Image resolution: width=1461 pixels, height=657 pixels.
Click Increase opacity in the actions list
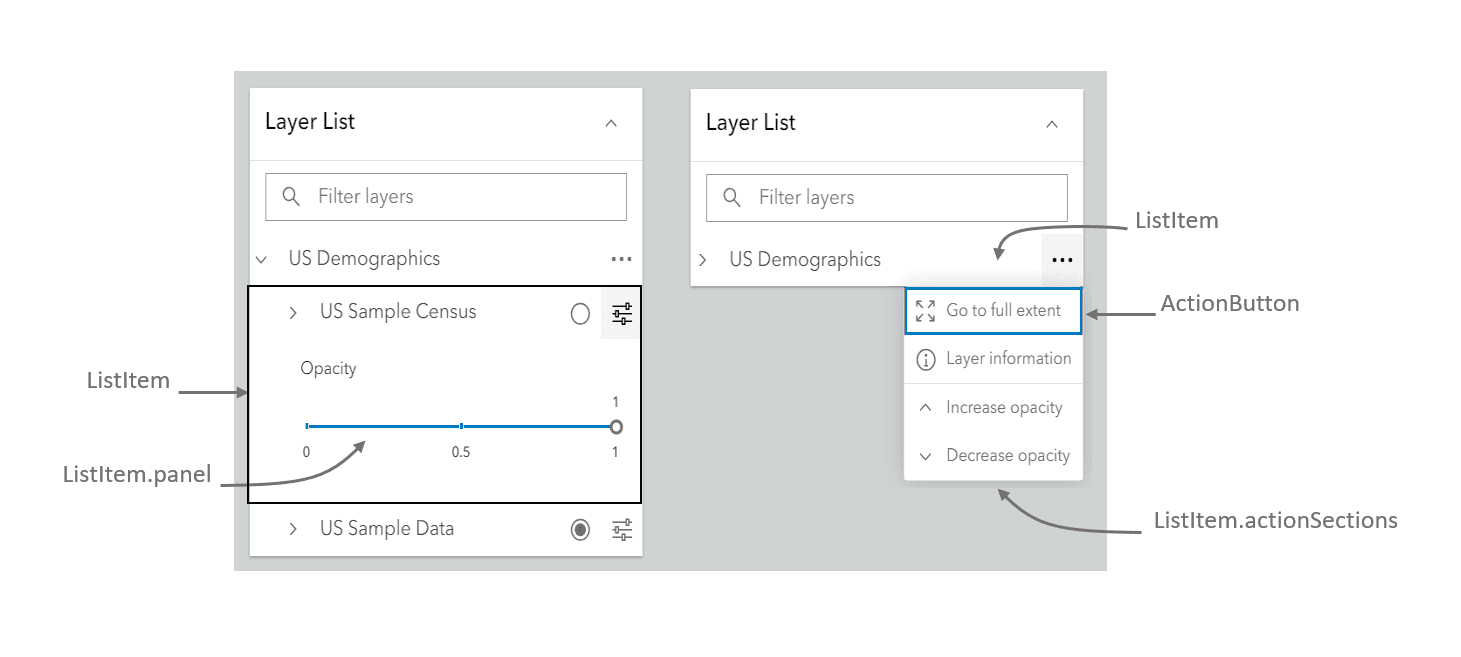coord(1004,407)
